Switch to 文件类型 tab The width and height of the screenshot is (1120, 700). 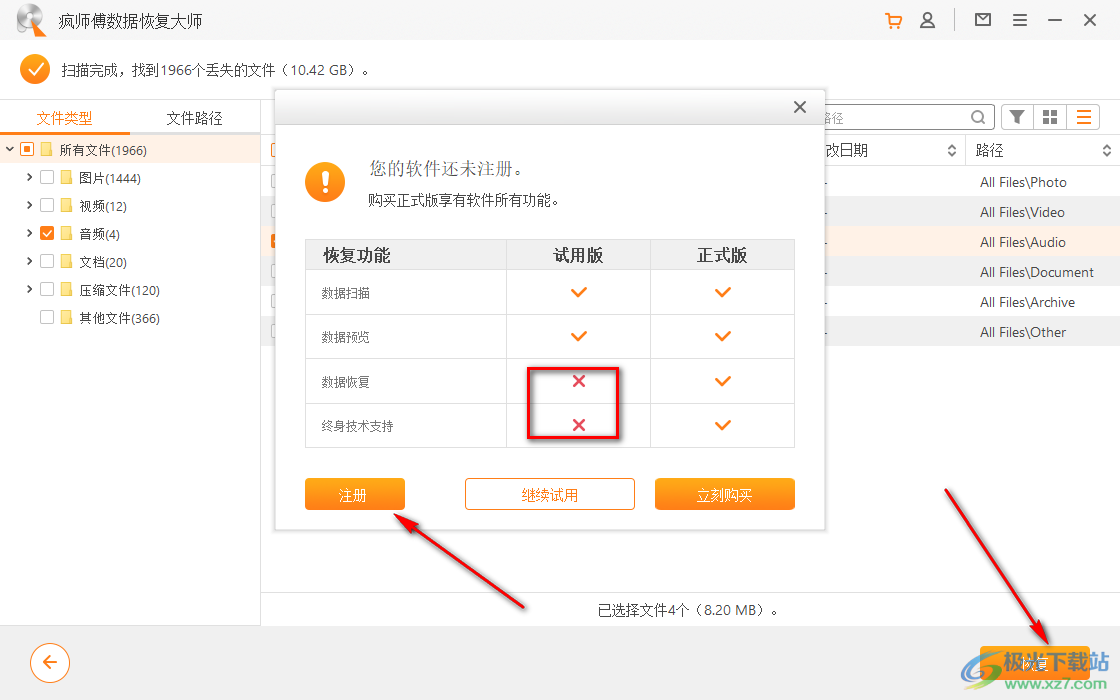[65, 118]
